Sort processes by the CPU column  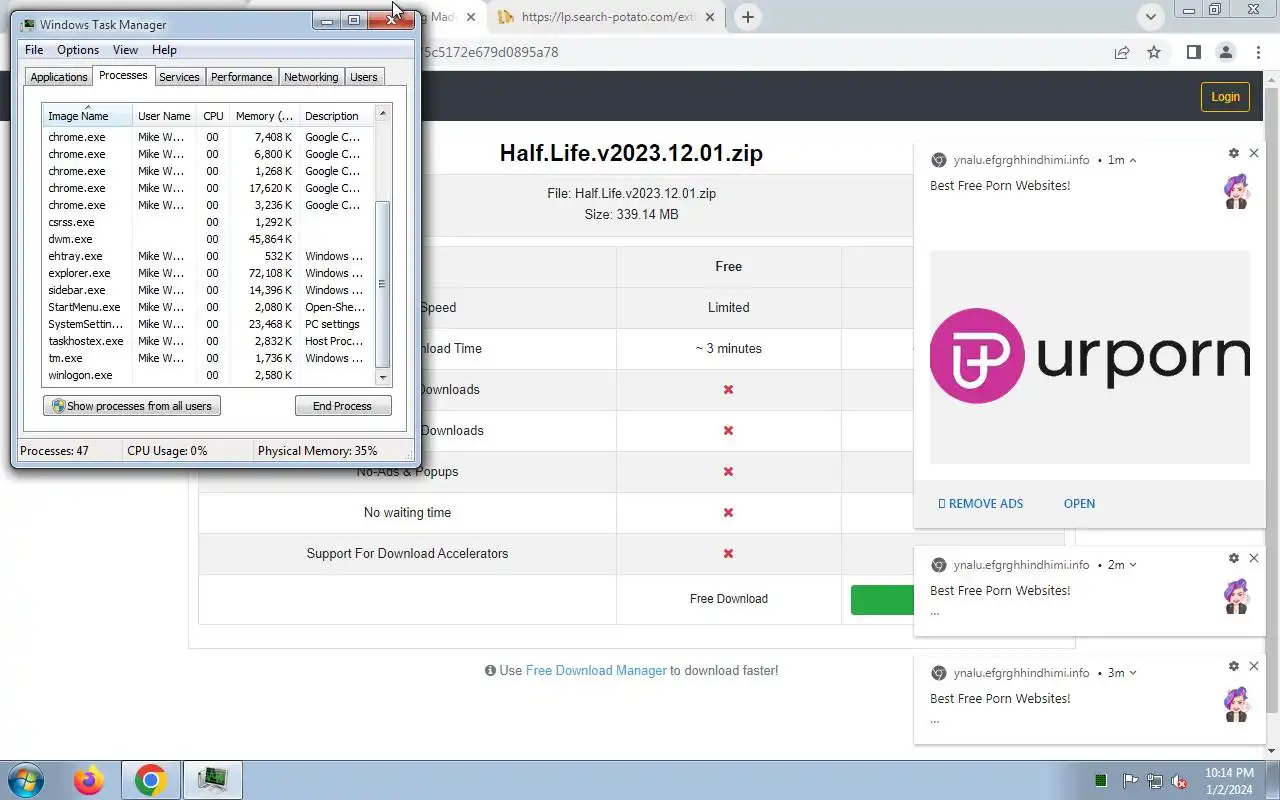[213, 116]
